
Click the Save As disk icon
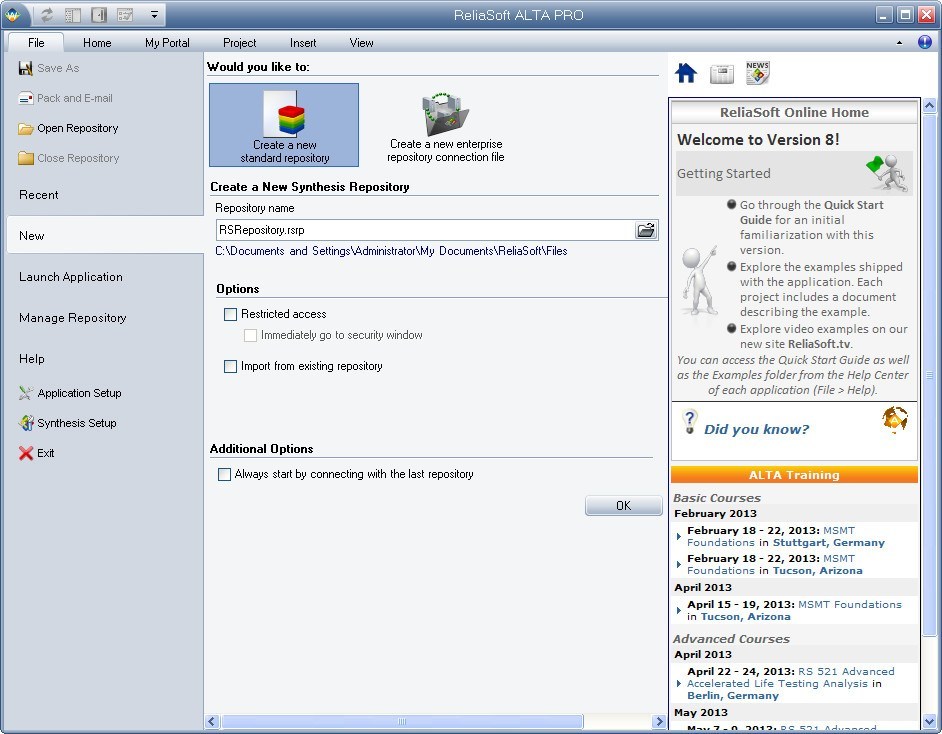pyautogui.click(x=25, y=68)
